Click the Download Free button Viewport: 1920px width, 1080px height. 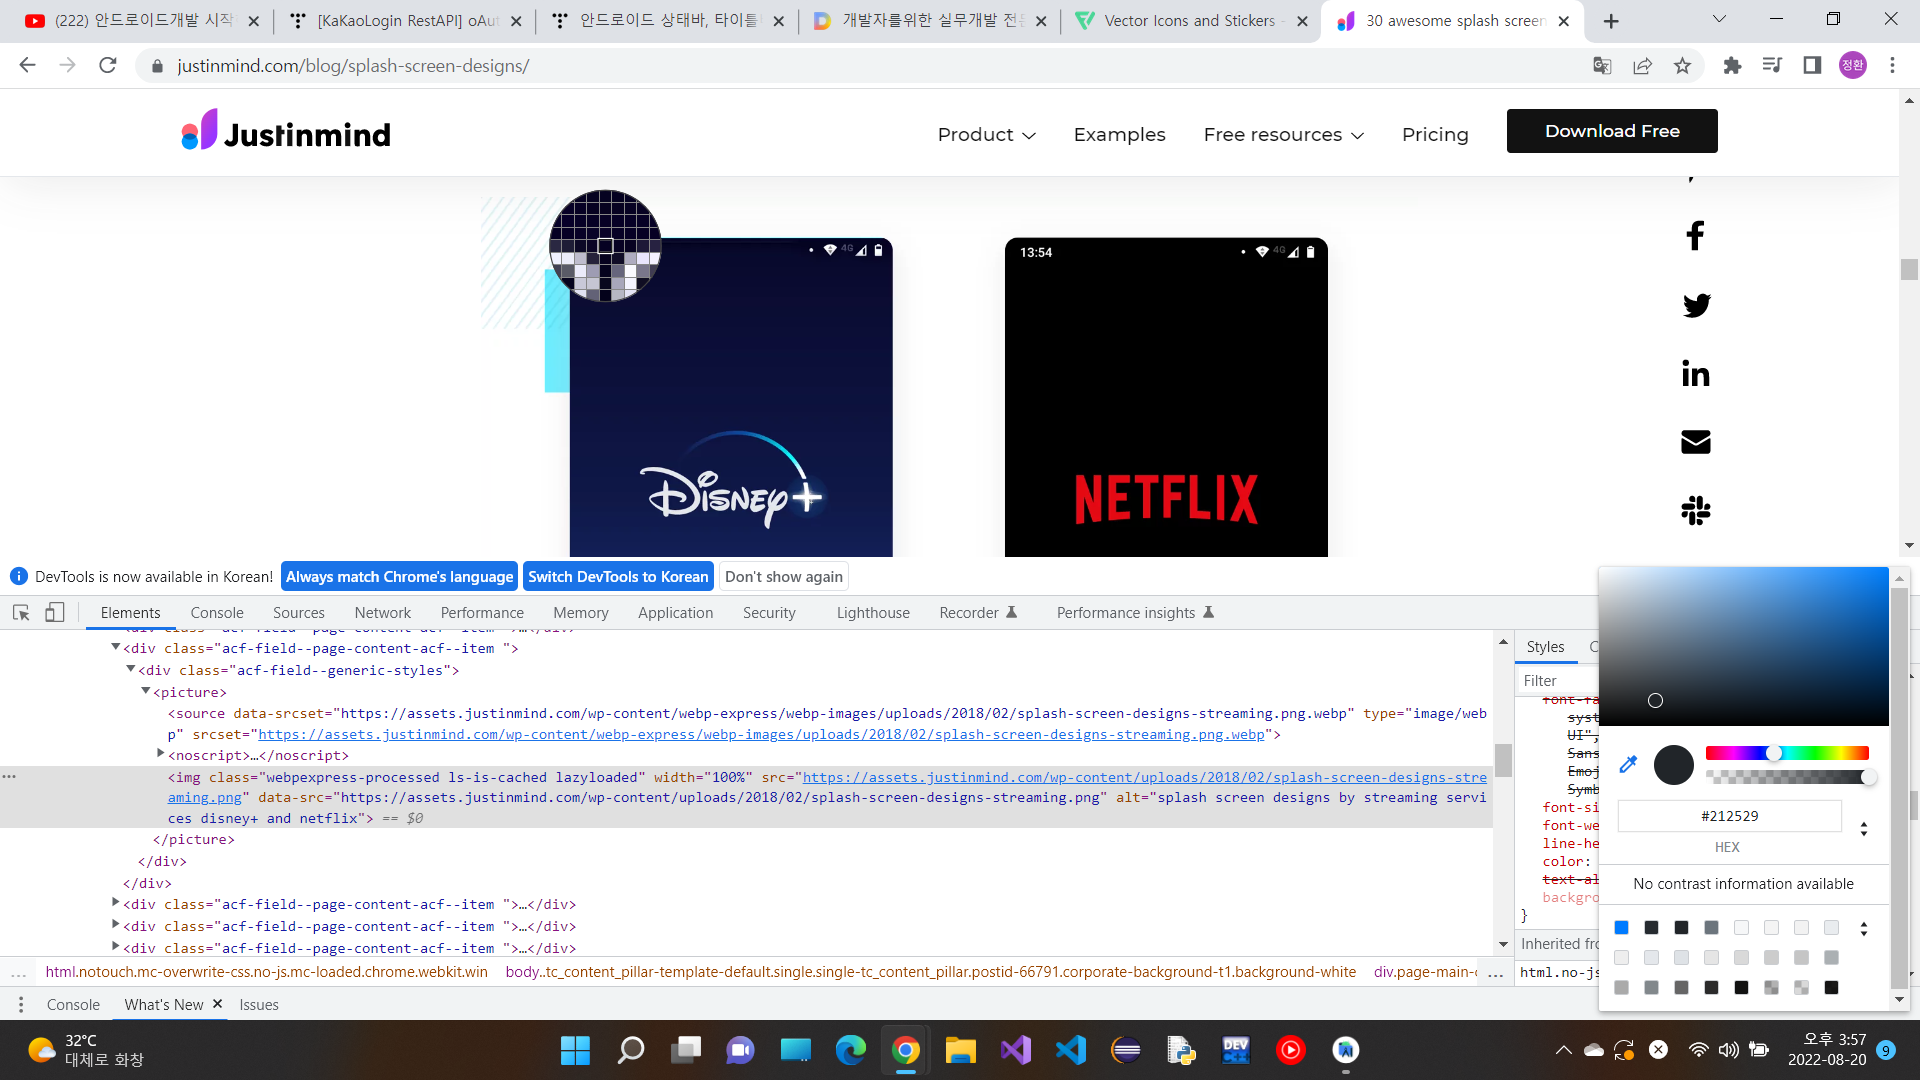click(1611, 131)
